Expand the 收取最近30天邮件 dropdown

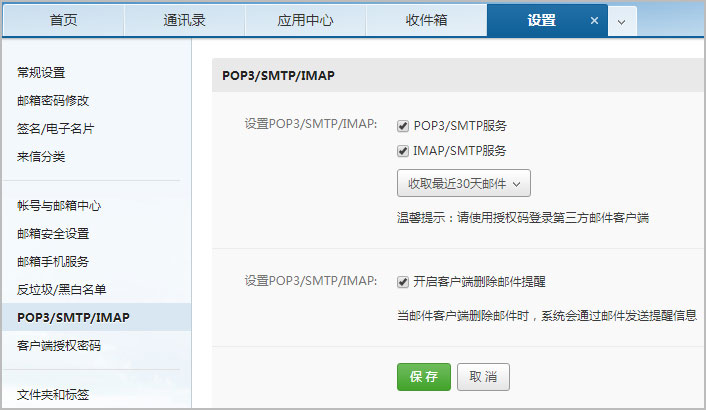(464, 183)
